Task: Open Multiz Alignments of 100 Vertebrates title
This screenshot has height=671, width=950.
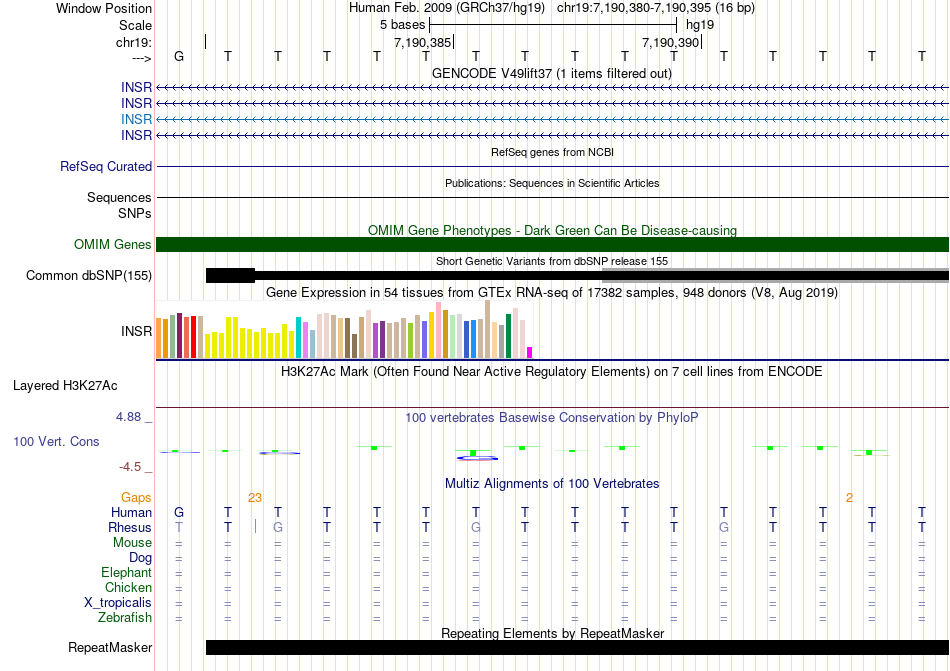Action: [x=552, y=483]
